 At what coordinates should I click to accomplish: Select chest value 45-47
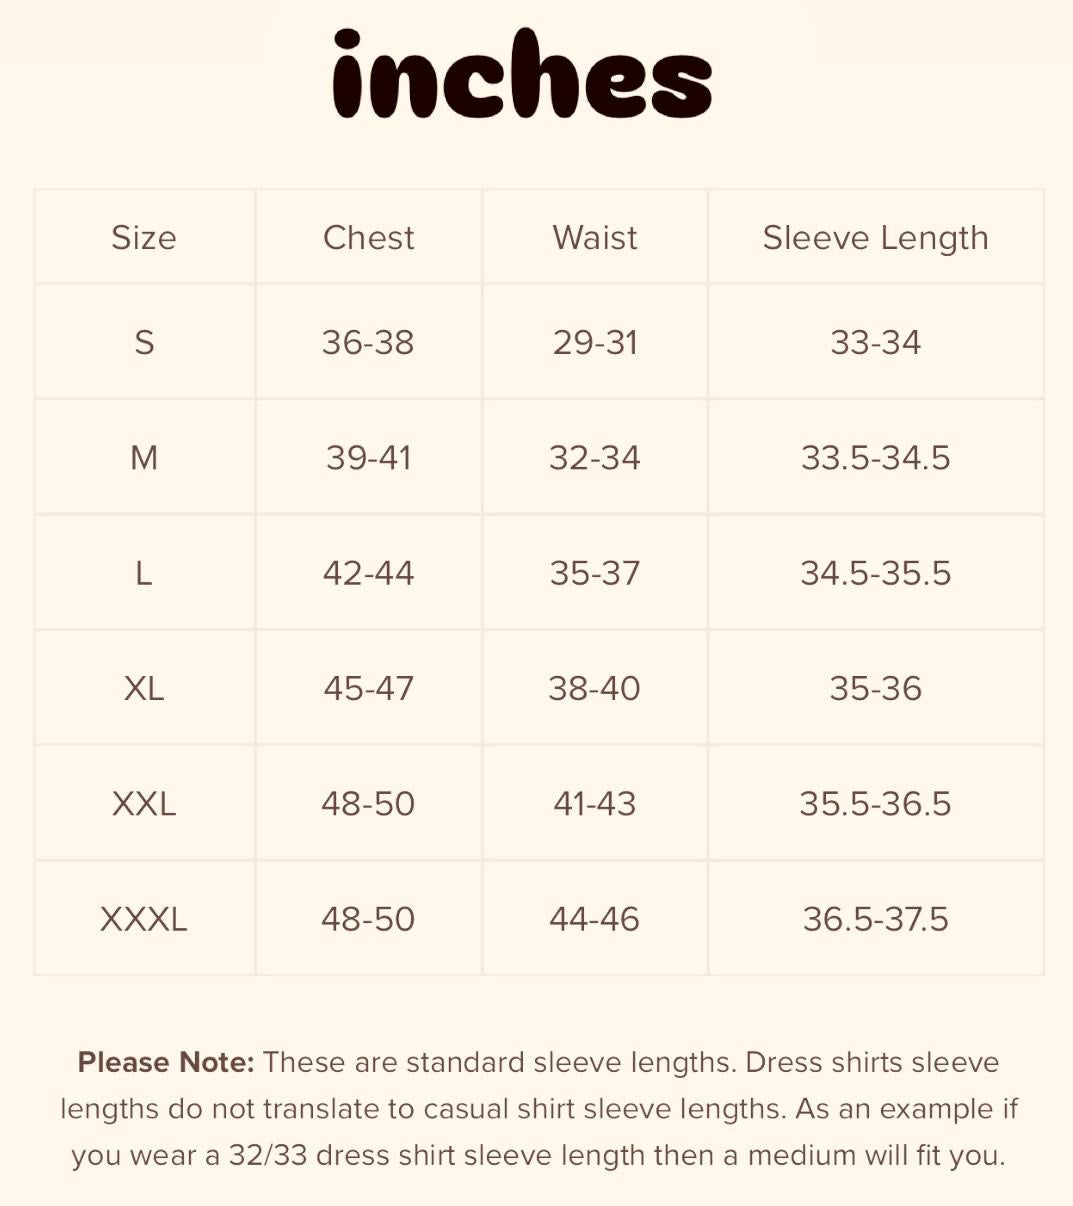[368, 688]
